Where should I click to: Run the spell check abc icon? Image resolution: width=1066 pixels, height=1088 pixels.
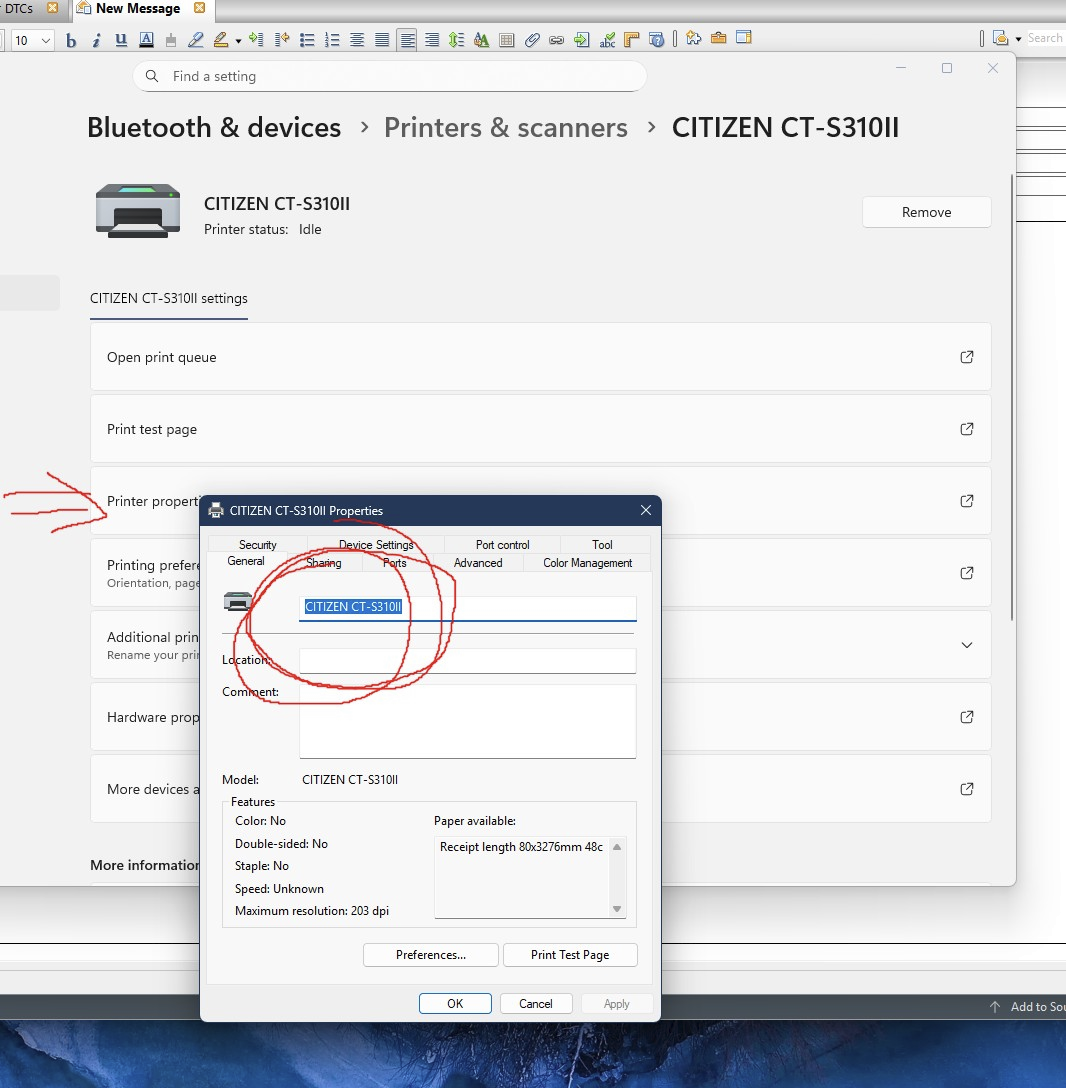pyautogui.click(x=607, y=40)
